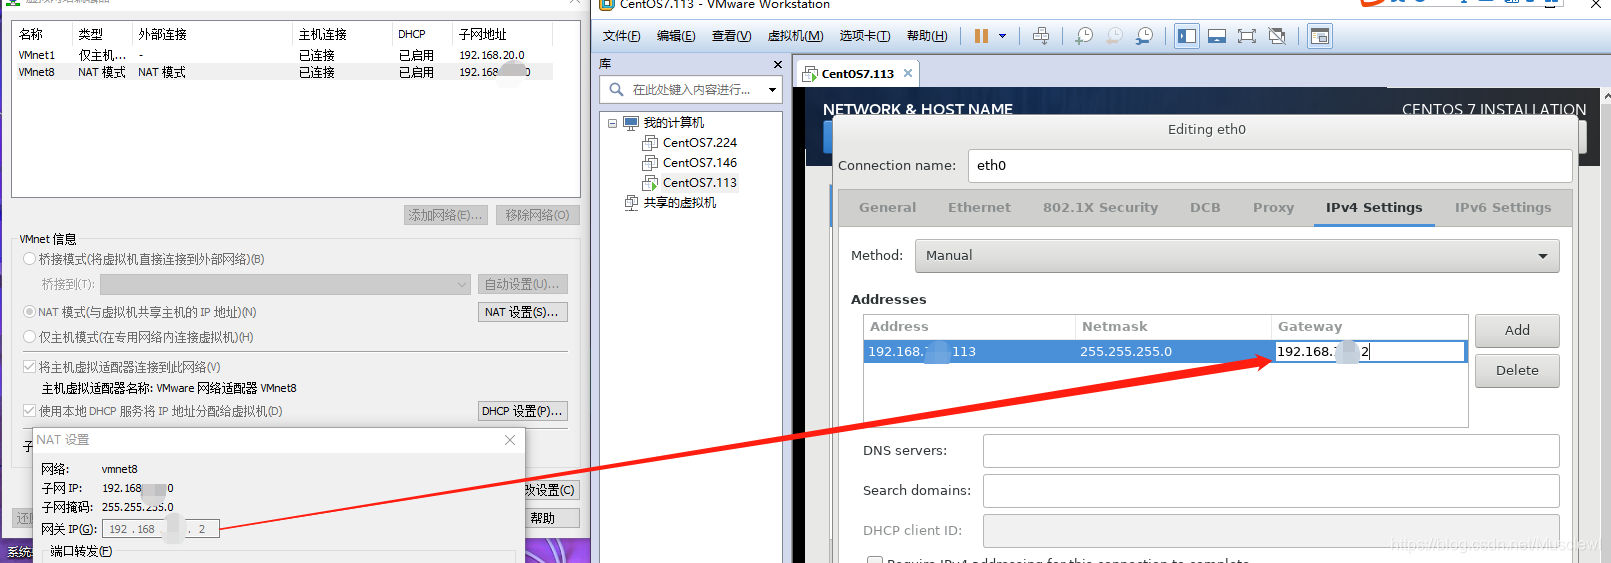Open the snapshot manager wrench-clock icon
The width and height of the screenshot is (1611, 563).
click(1144, 36)
